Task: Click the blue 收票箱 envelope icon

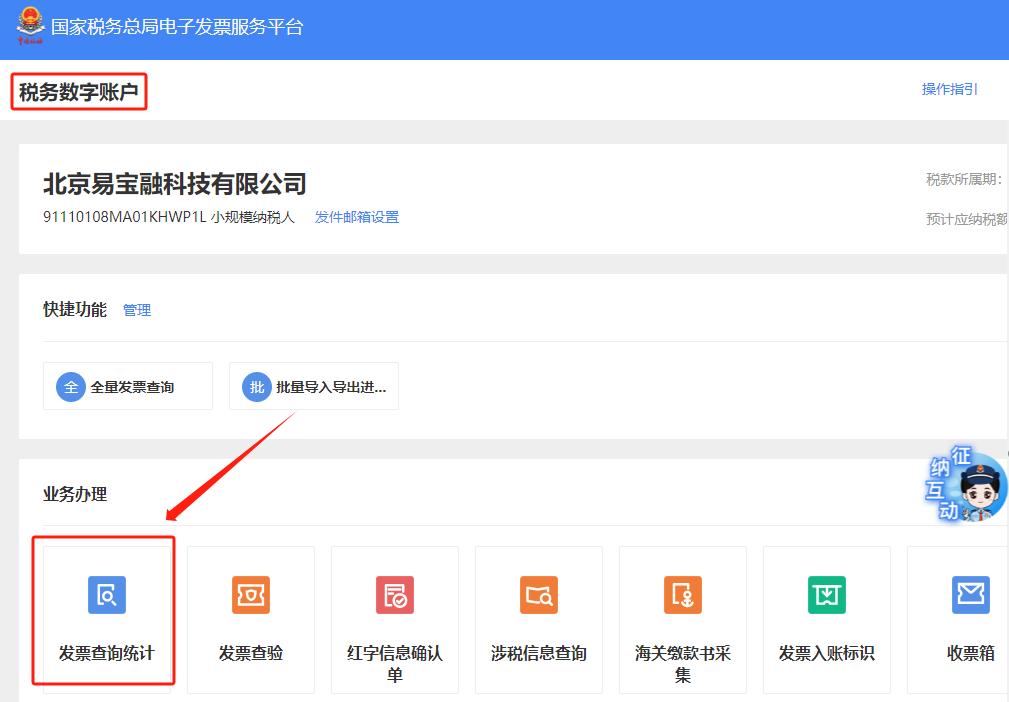Action: 970,595
